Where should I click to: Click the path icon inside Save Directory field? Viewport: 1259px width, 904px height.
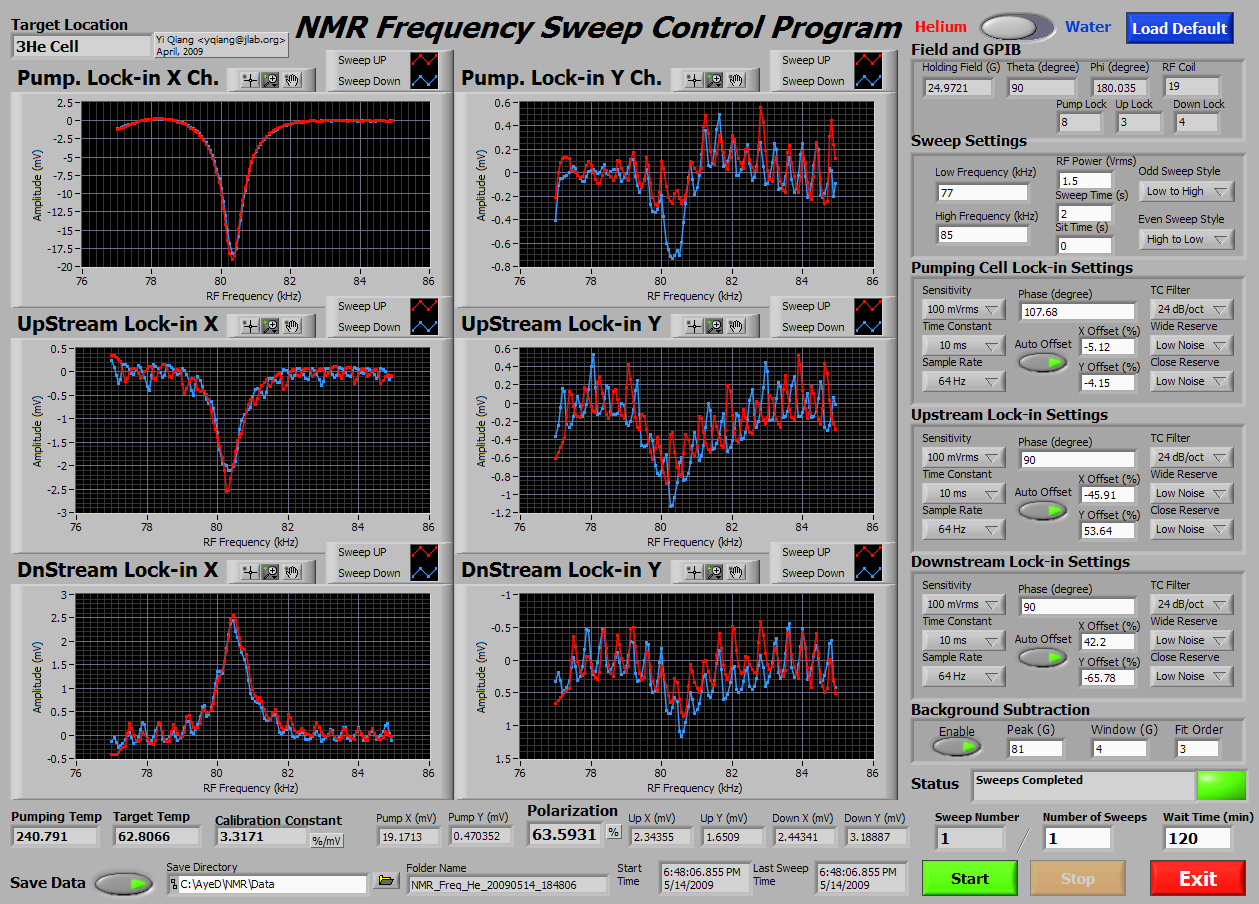pyautogui.click(x=174, y=884)
